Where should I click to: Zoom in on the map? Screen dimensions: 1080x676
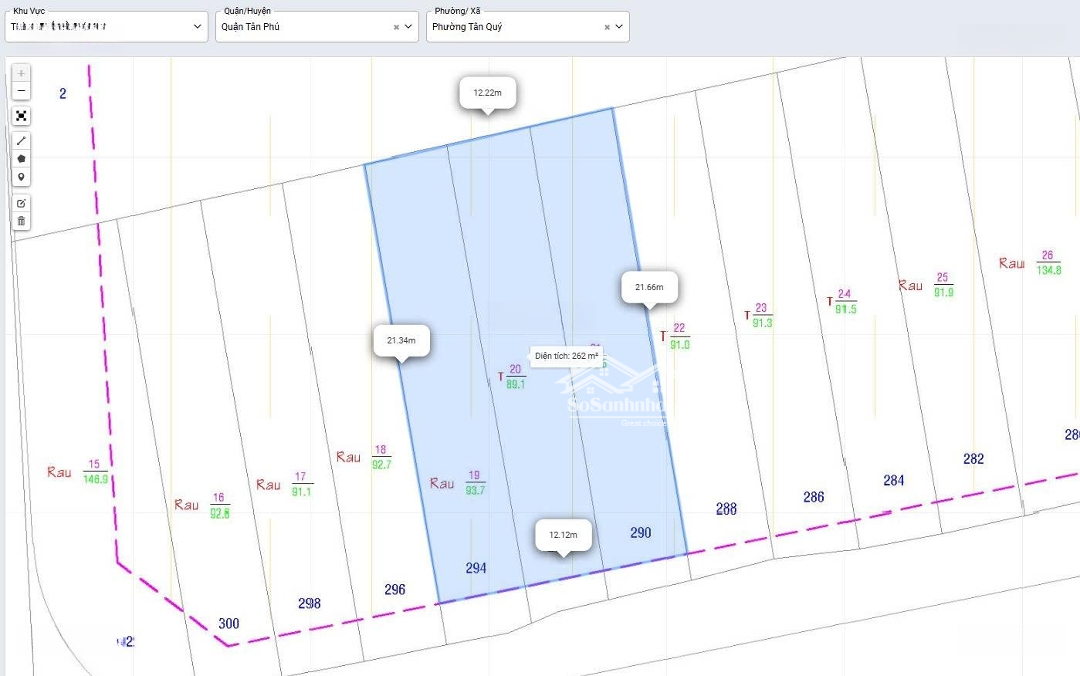click(x=21, y=73)
